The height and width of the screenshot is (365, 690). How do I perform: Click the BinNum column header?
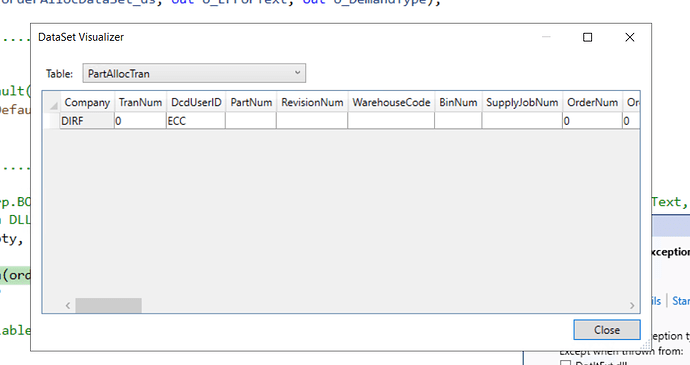(x=458, y=102)
